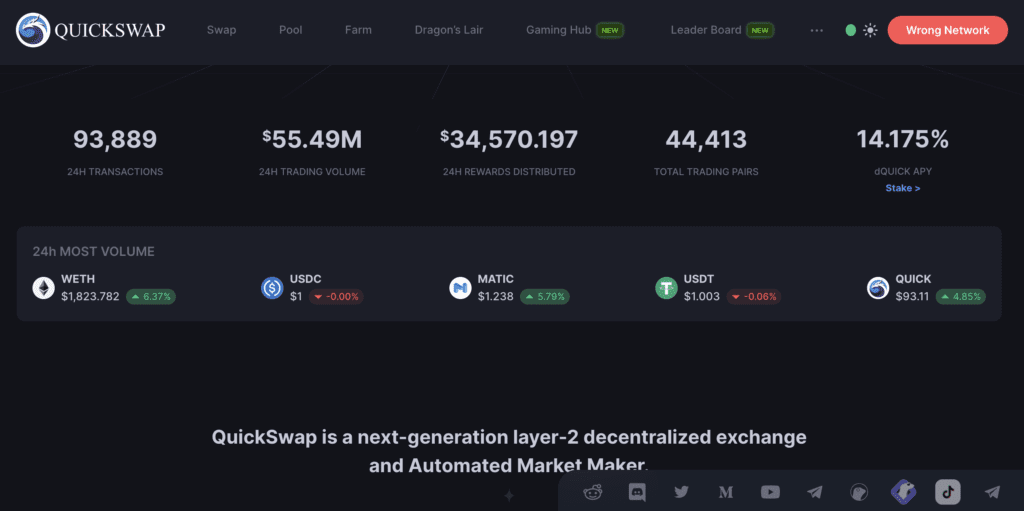
Task: Click the QUICK 4.85% change badge
Action: tap(961, 297)
